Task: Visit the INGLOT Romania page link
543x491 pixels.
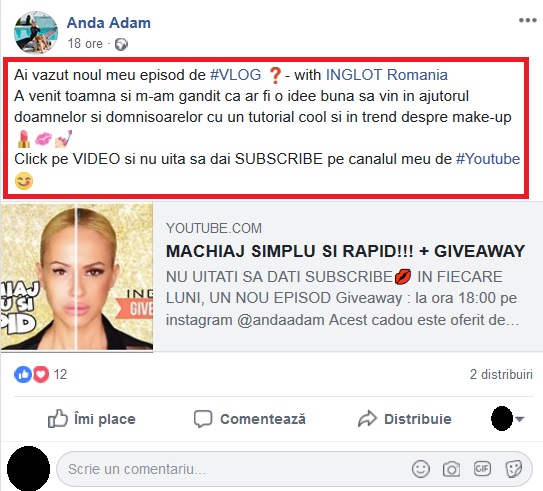Action: [387, 75]
